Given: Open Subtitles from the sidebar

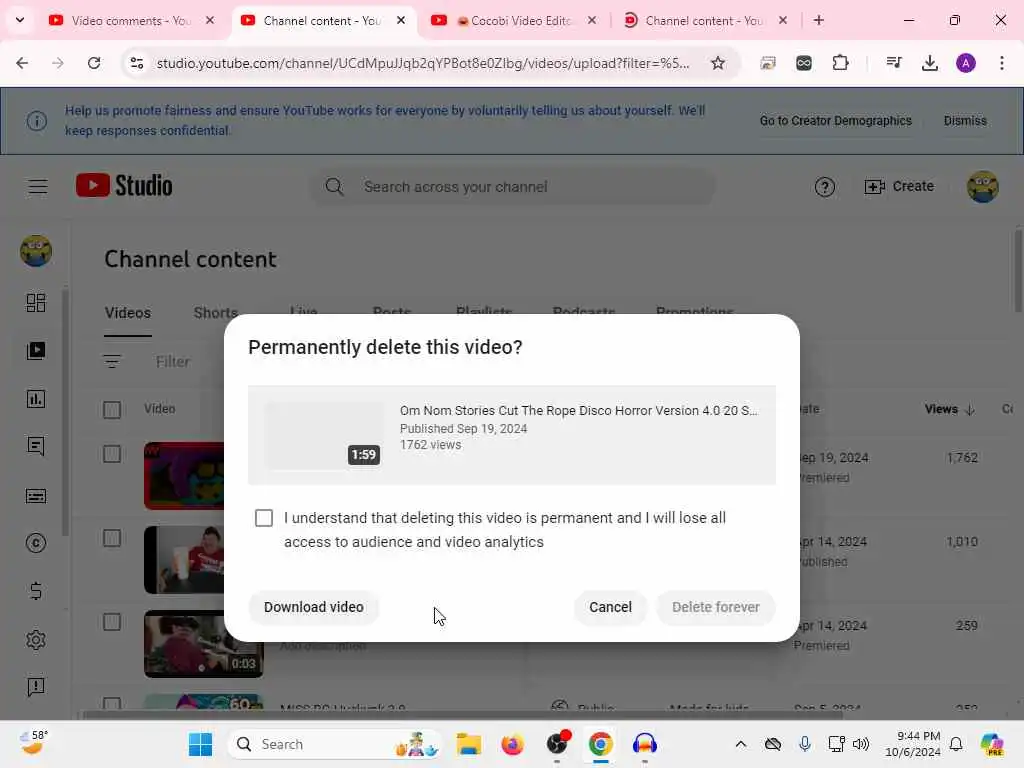Looking at the screenshot, I should click(36, 496).
